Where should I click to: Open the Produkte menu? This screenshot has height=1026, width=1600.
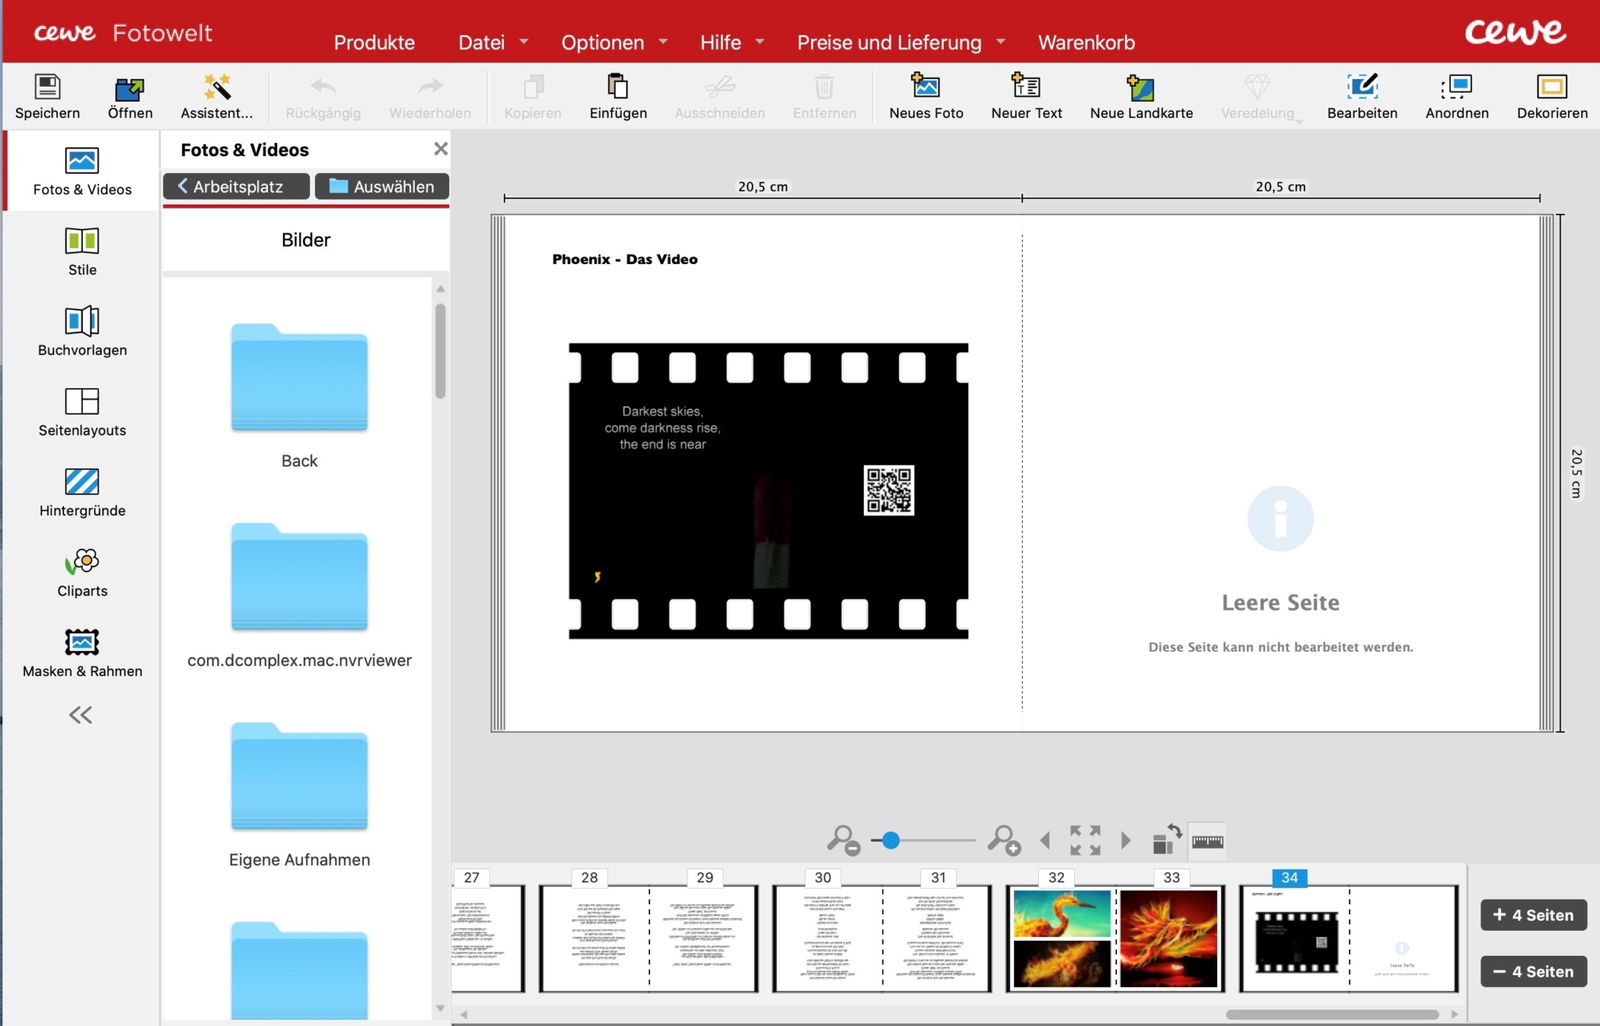[x=374, y=42]
